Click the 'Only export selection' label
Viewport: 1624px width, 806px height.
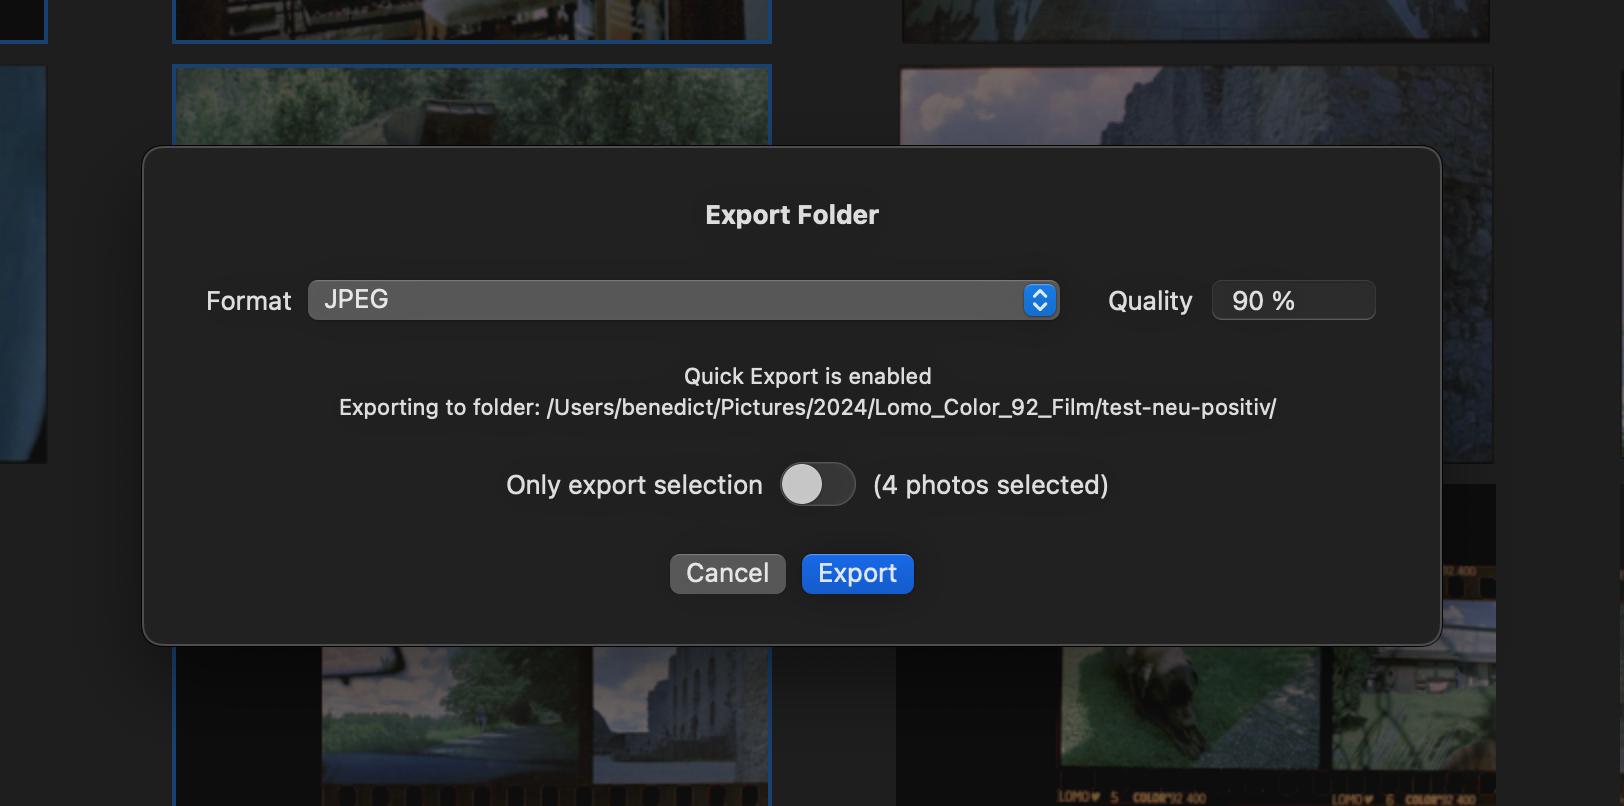[x=634, y=485]
